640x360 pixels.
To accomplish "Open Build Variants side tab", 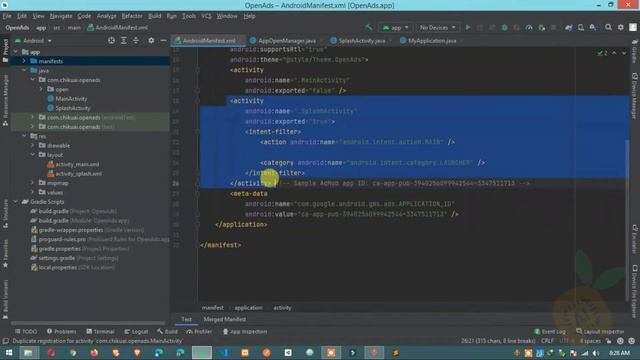I will 5,299.
